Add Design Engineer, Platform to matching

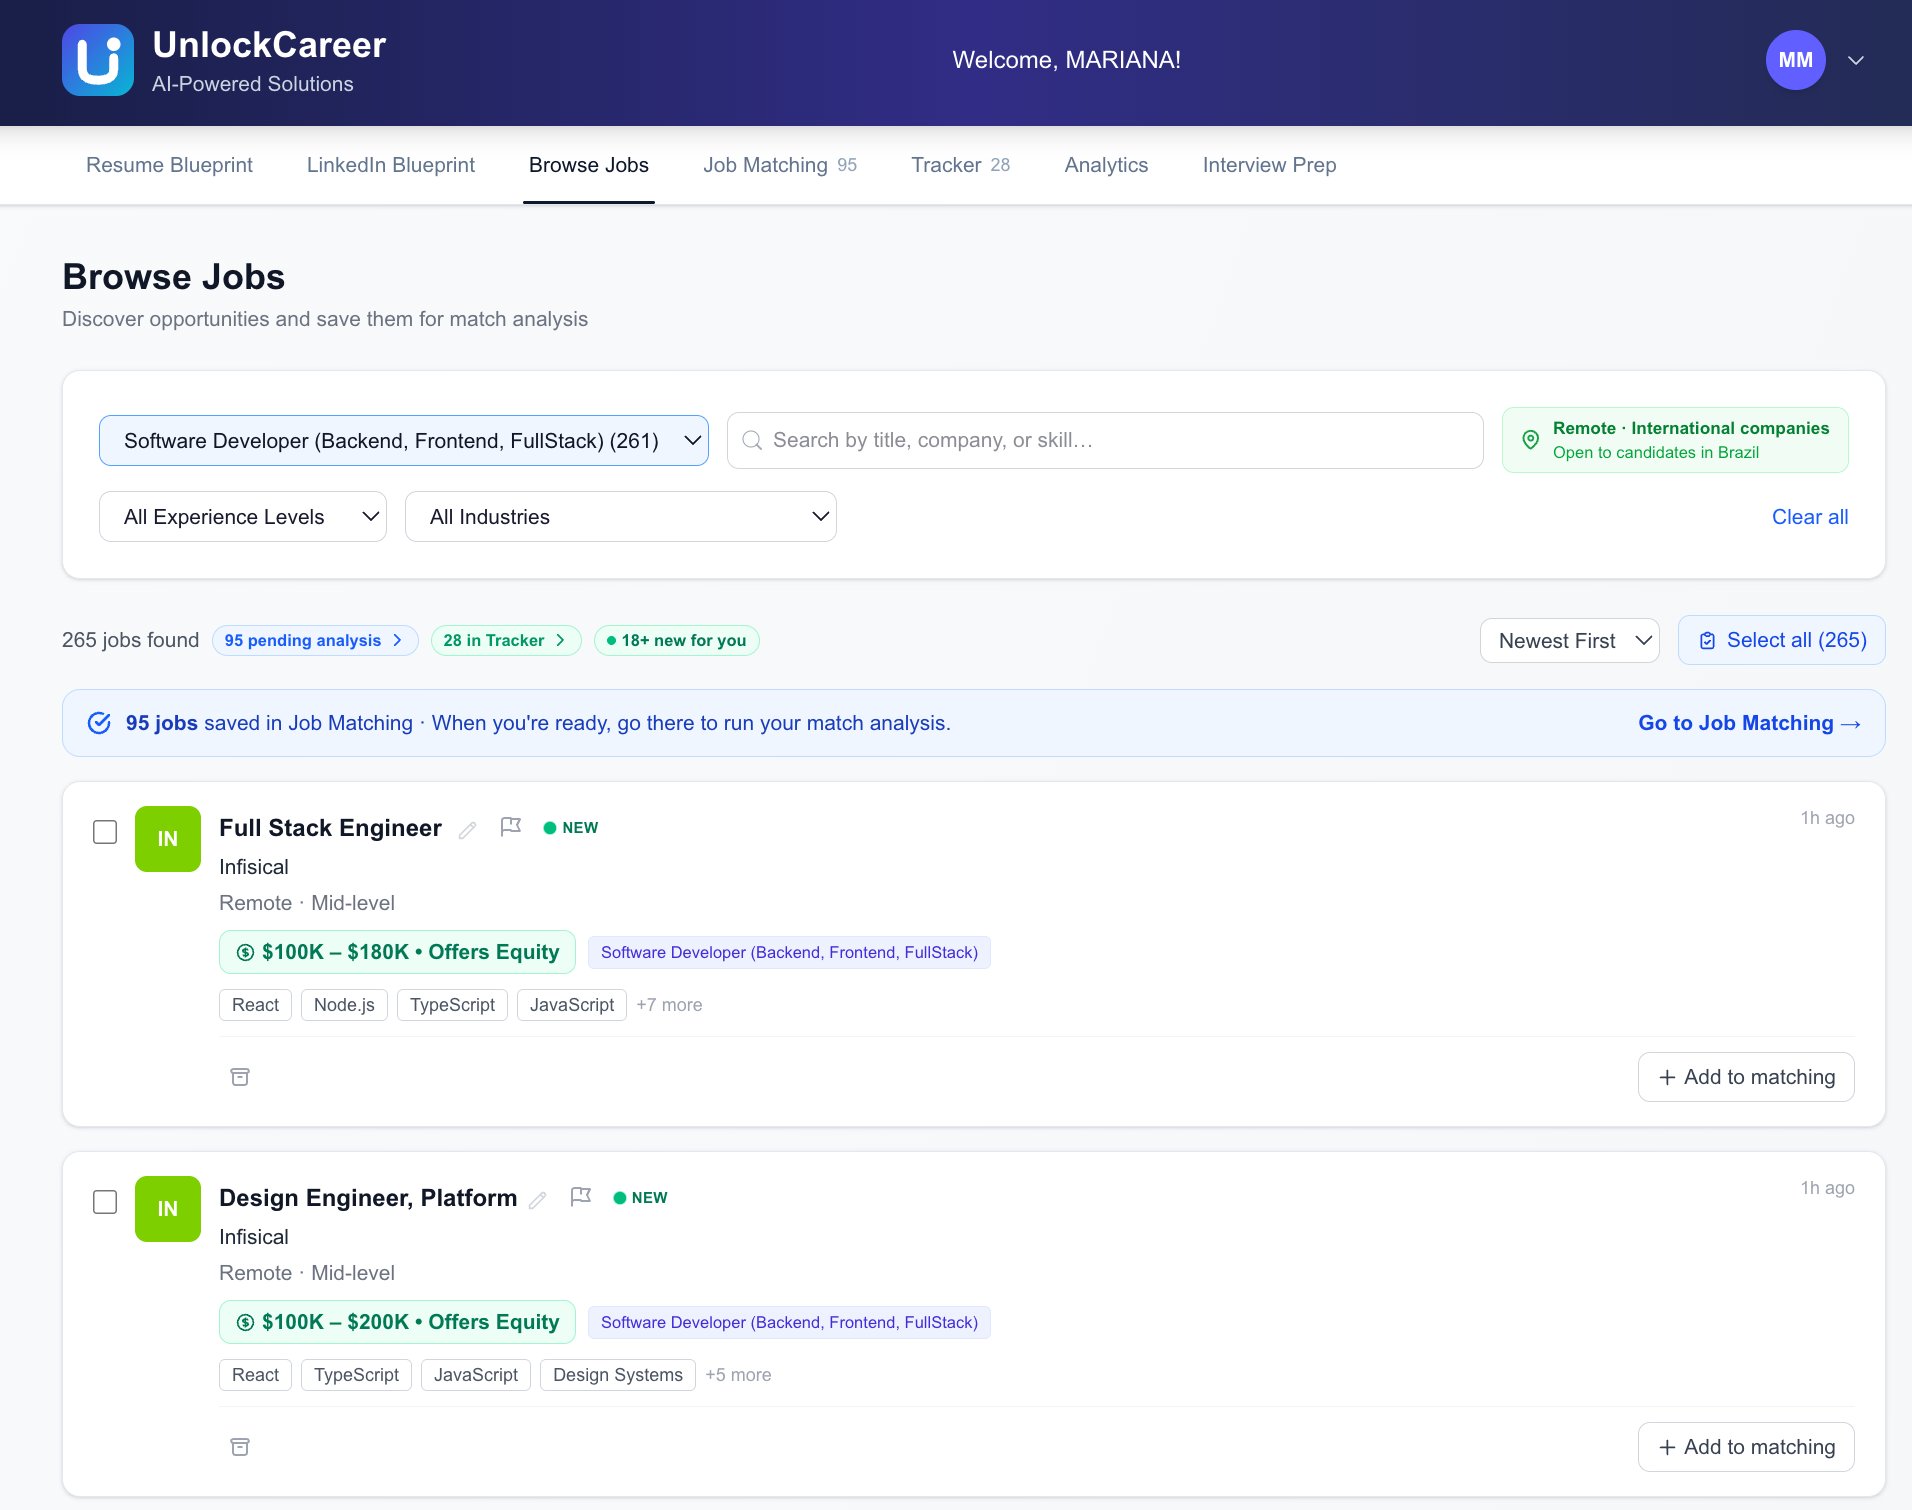click(1746, 1447)
